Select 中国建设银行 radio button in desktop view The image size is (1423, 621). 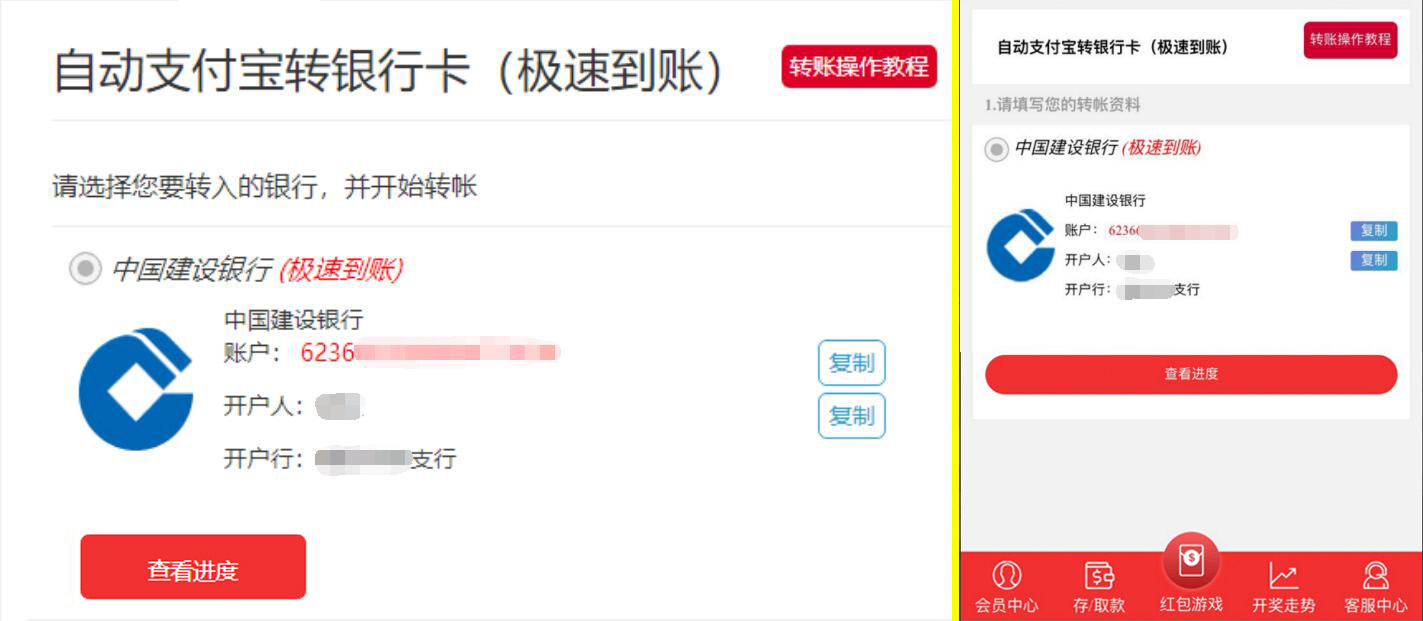tap(85, 269)
